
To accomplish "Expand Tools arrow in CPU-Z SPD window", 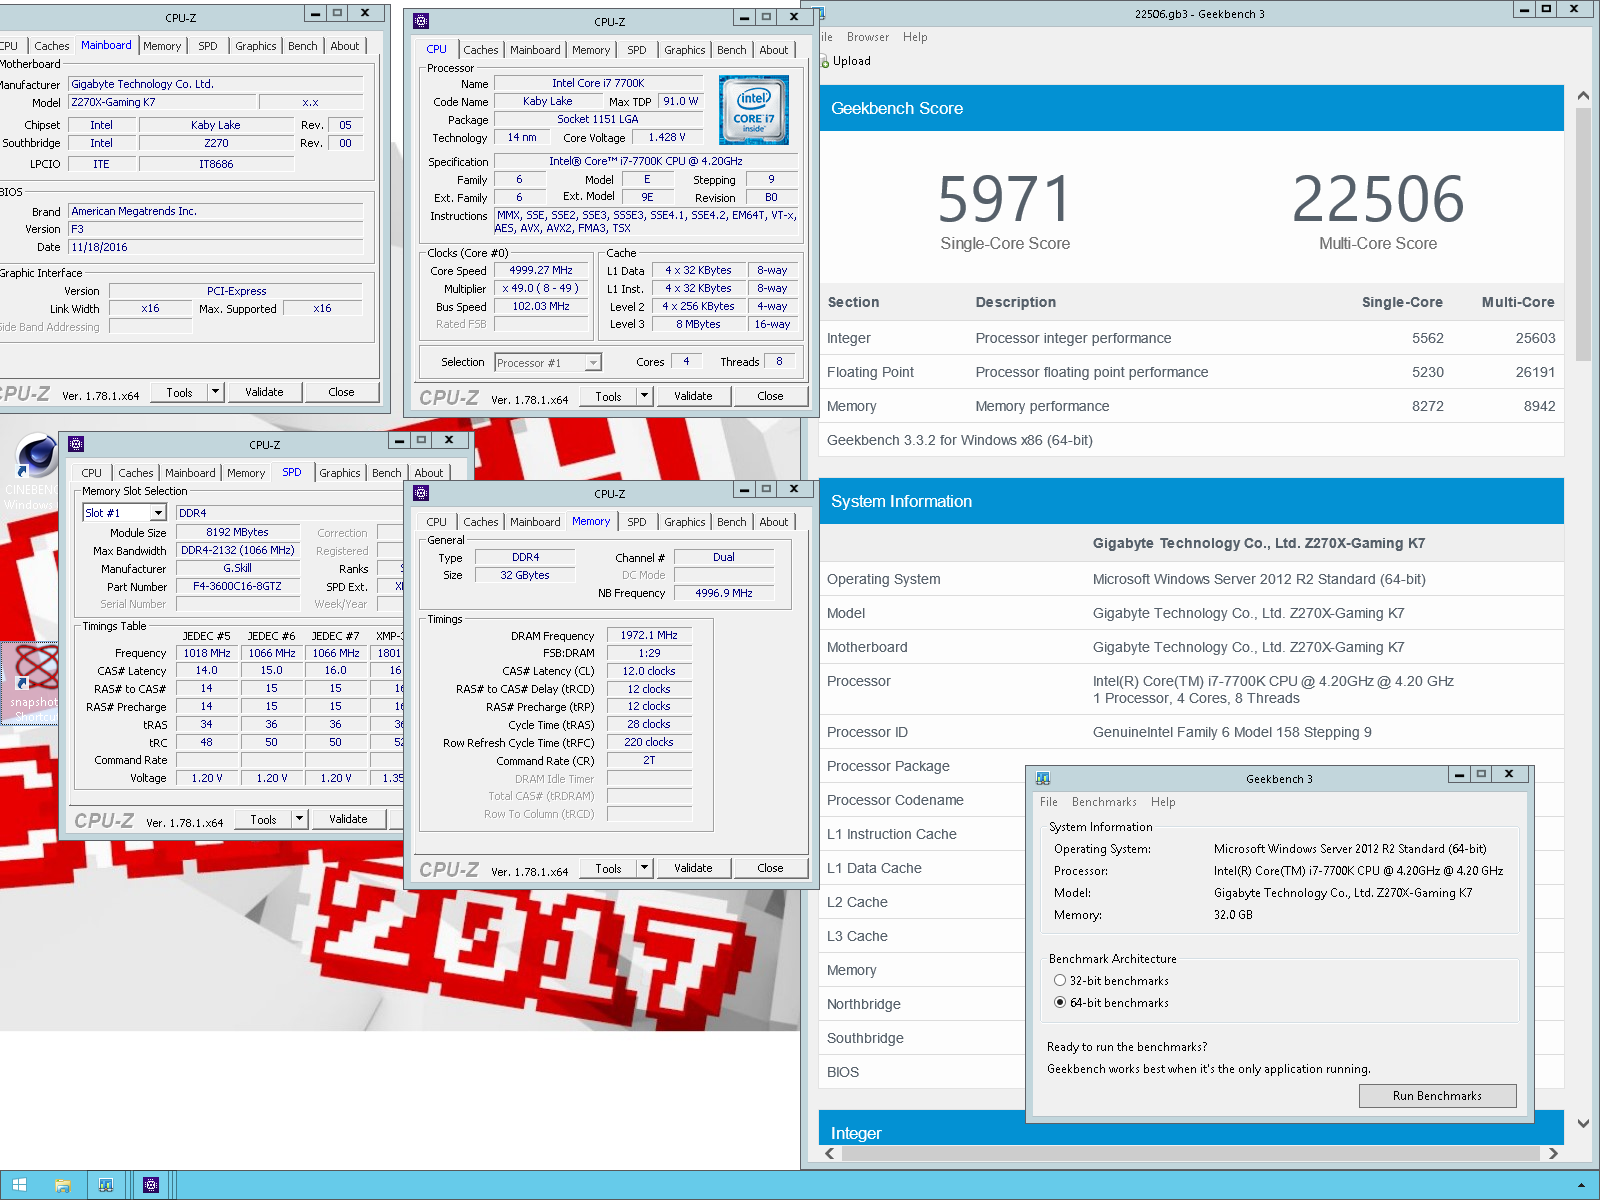I will [x=299, y=819].
